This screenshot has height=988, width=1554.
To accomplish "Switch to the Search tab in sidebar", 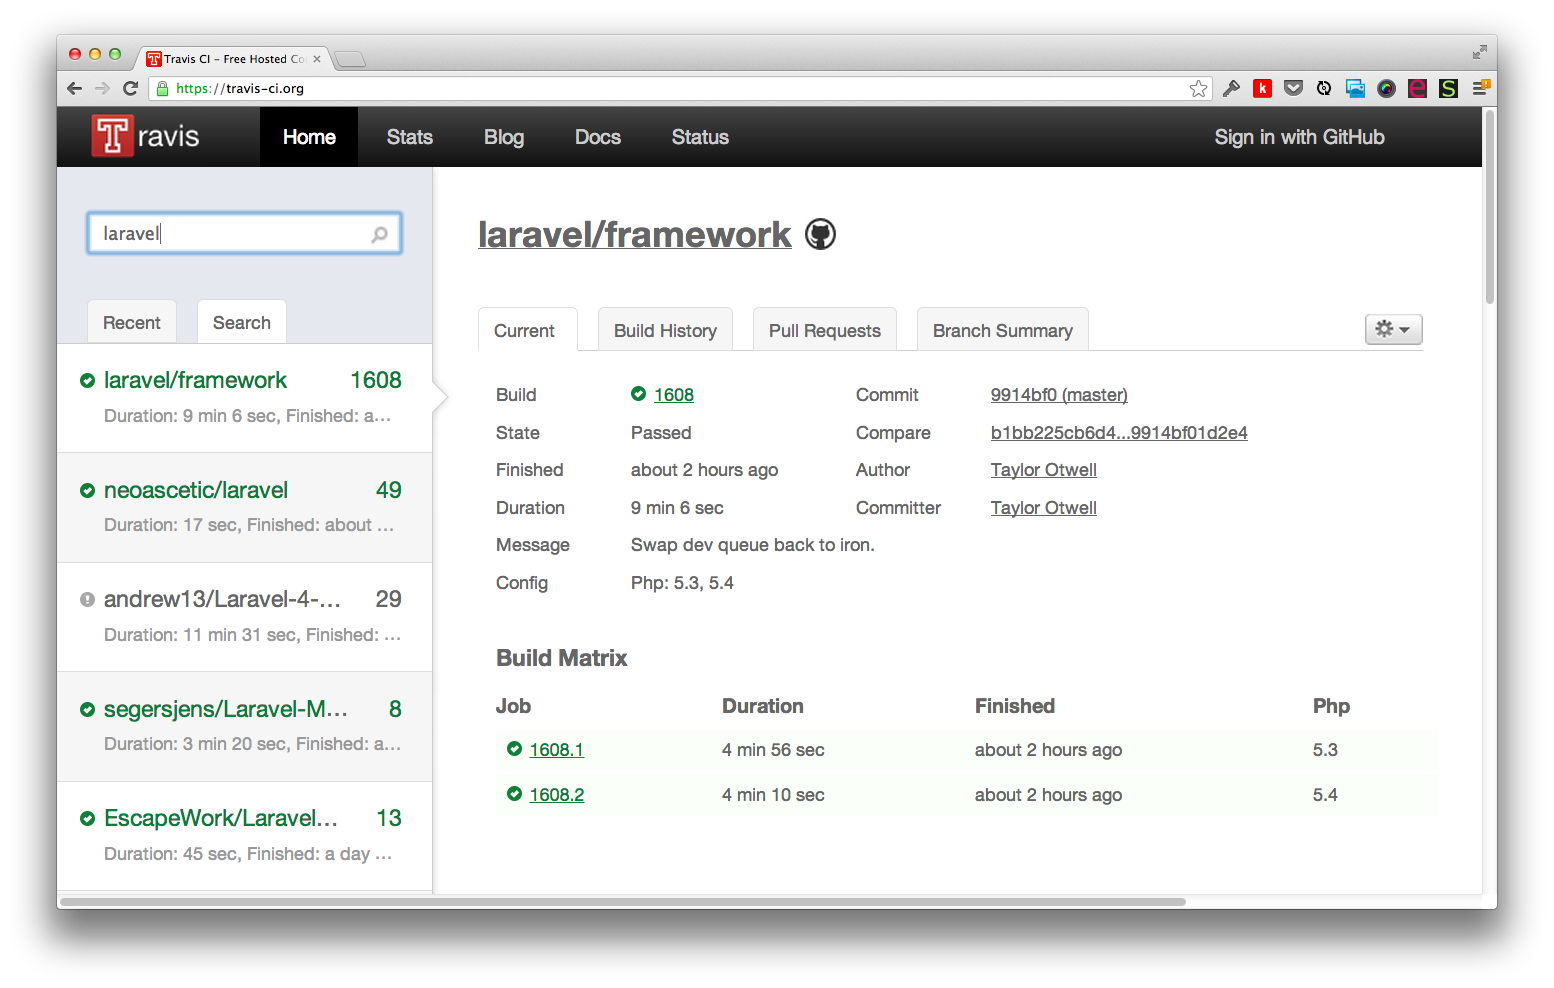I will click(242, 322).
